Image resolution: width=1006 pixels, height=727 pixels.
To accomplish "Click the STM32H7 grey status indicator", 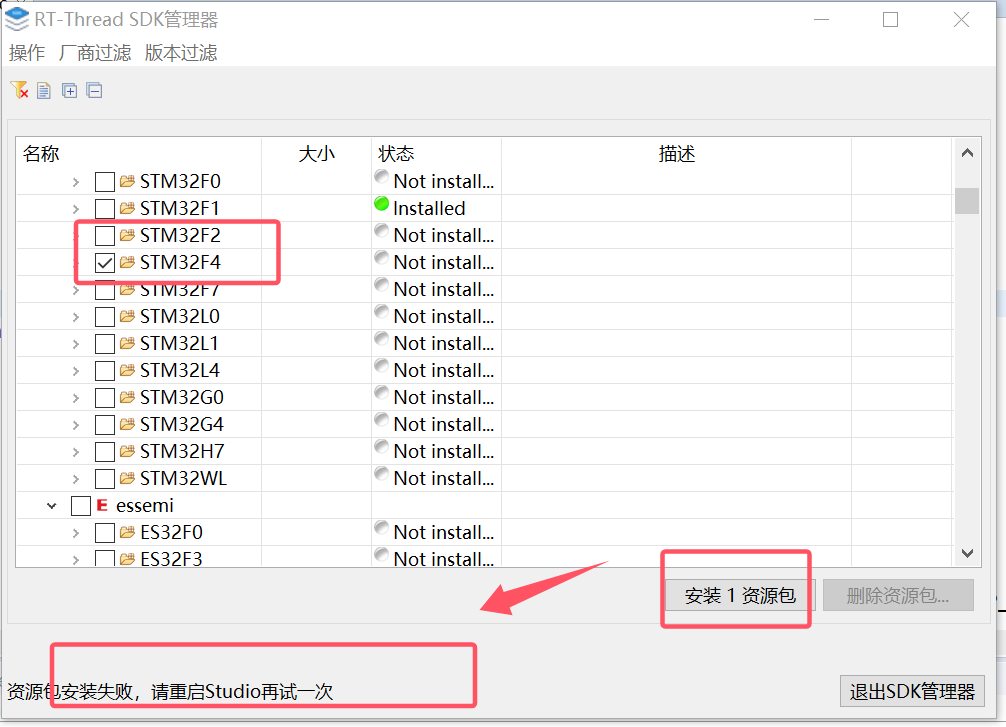I will pos(381,446).
